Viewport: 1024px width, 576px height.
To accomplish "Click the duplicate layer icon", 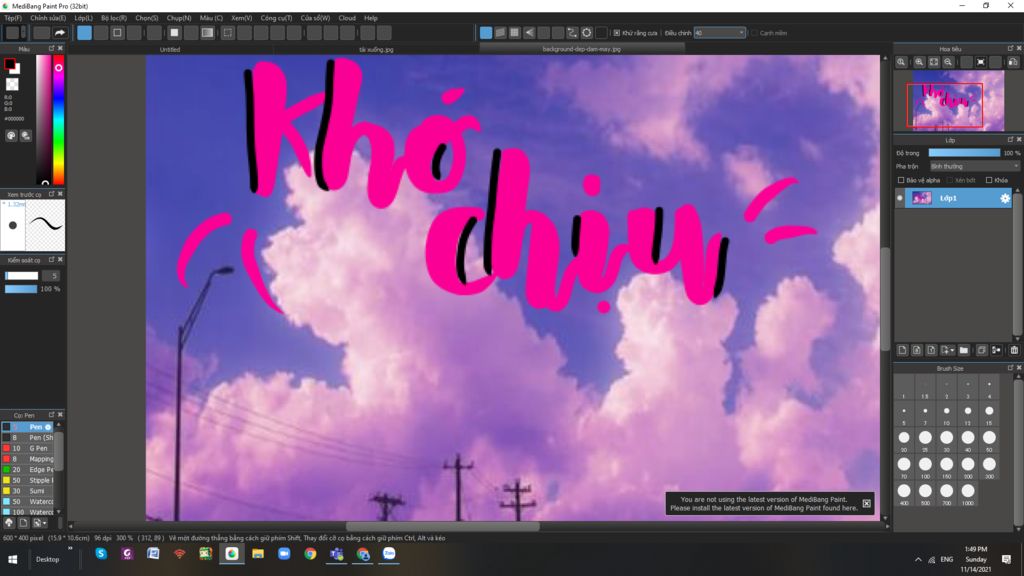I will click(x=982, y=351).
